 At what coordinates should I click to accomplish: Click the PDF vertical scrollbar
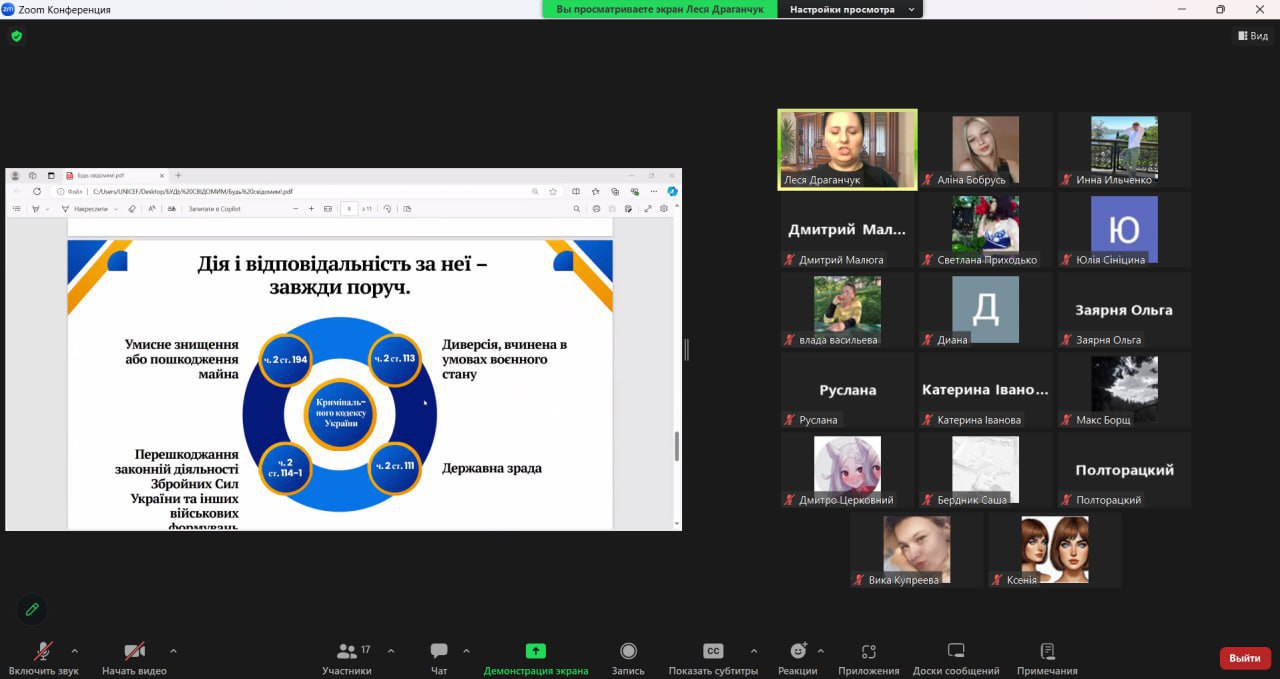point(677,446)
